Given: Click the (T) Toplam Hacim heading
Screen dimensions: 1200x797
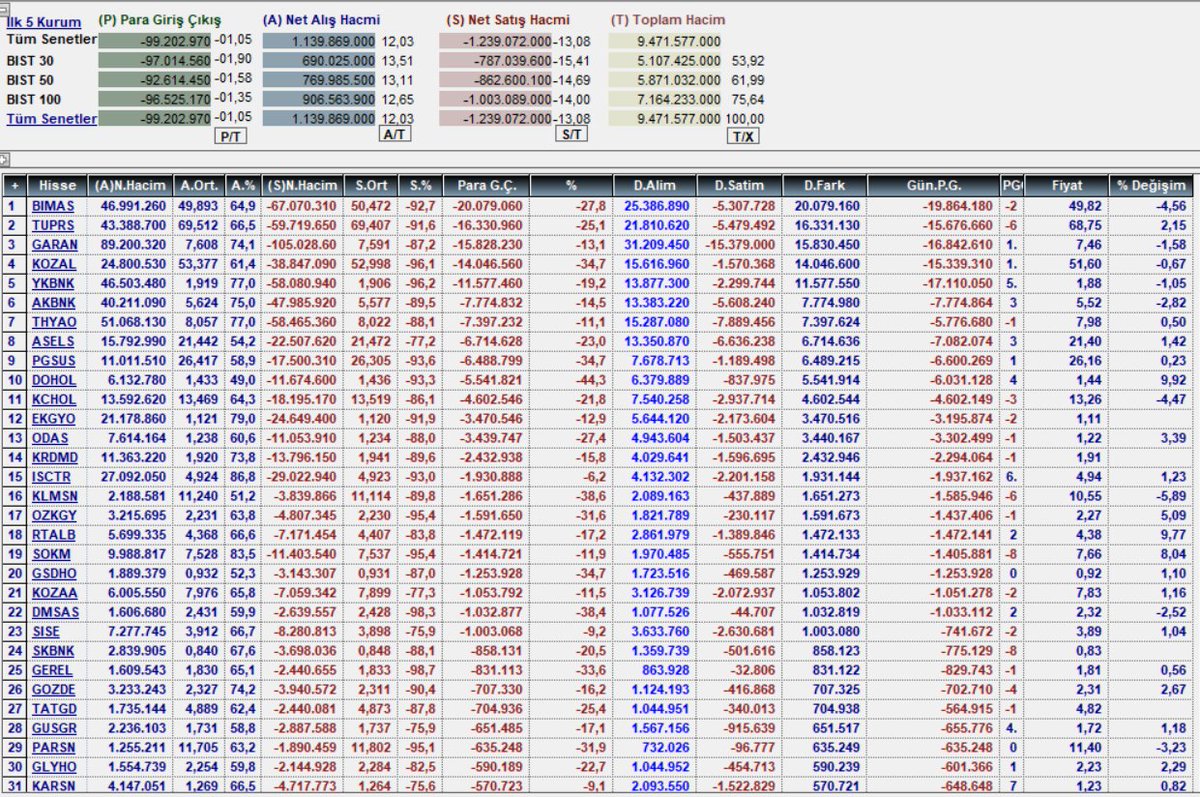Looking at the screenshot, I should 668,19.
